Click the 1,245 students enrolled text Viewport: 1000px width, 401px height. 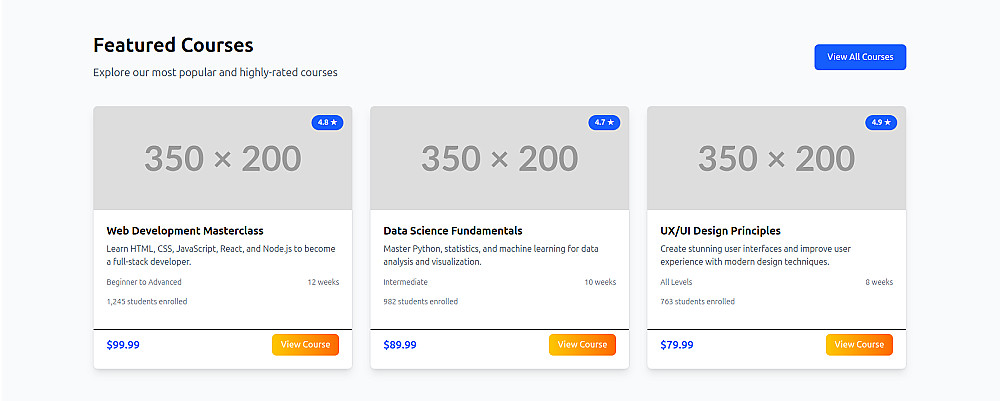147,301
